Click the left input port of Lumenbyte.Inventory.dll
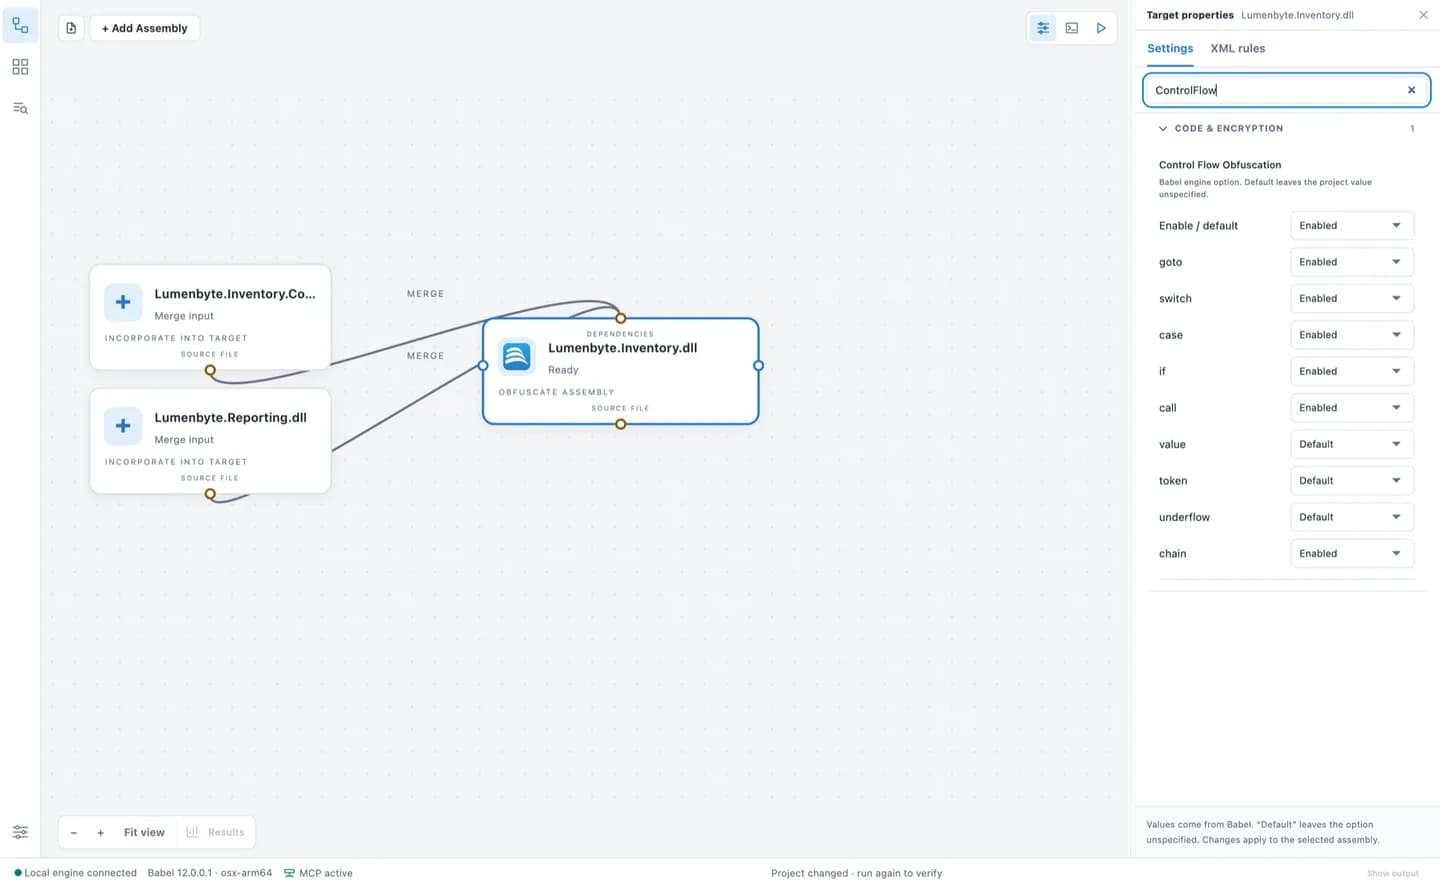Screen dimensions: 1440x888 coord(483,366)
